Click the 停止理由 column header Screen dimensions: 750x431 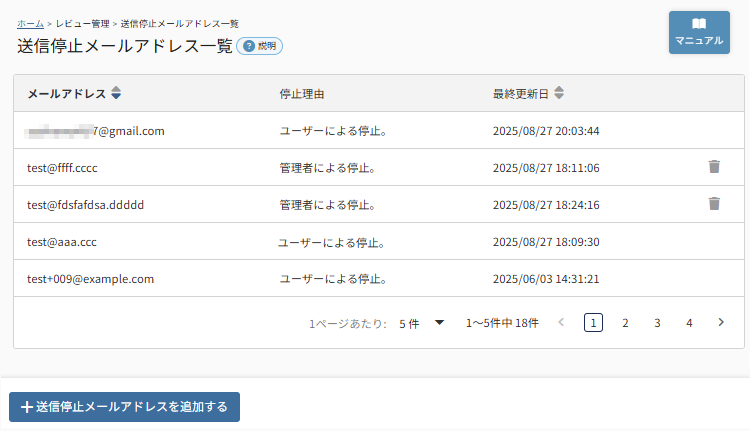click(302, 94)
